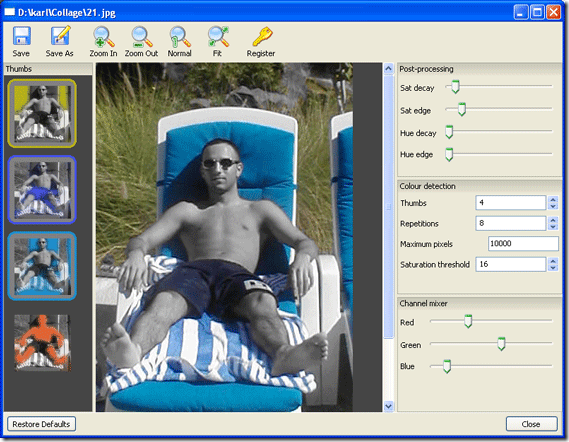The width and height of the screenshot is (569, 442).
Task: Select the Zoom Out magnifier
Action: pos(142,36)
